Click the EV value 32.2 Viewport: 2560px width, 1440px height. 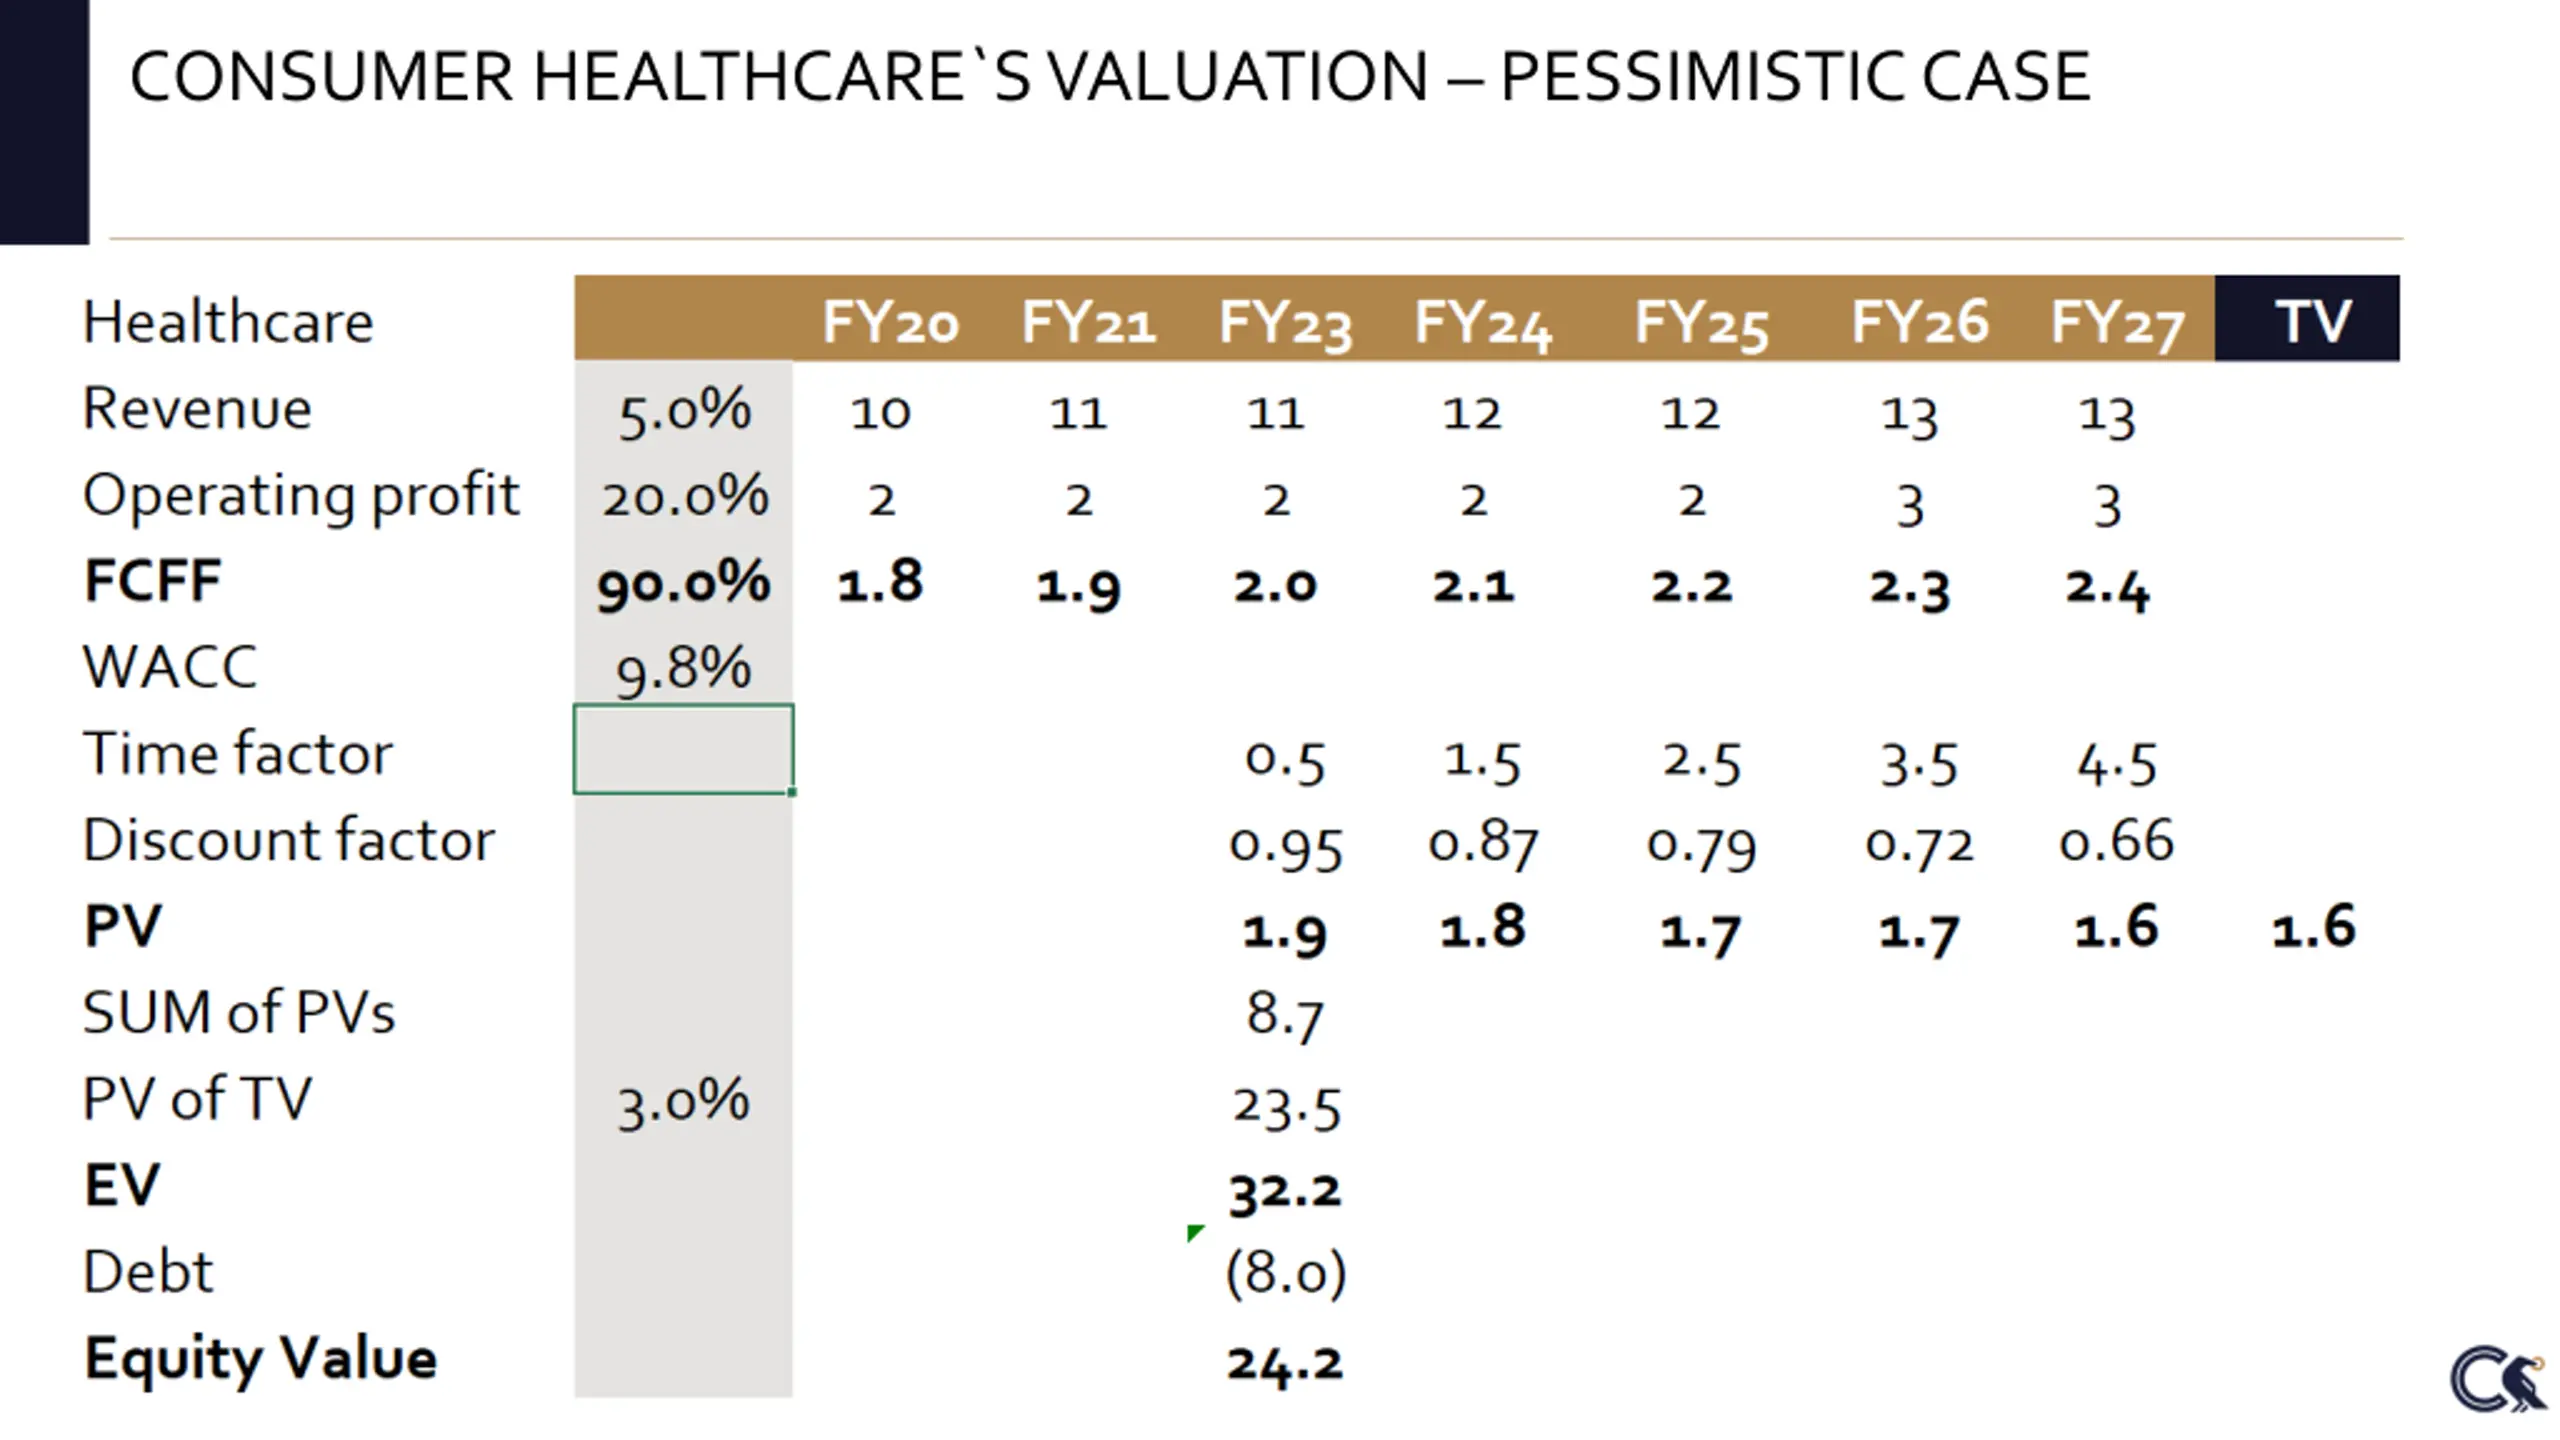coord(1285,1191)
